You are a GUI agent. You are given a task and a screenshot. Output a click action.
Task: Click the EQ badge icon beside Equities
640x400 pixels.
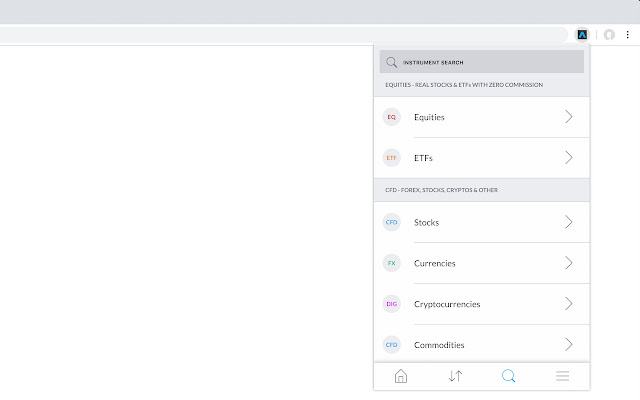(x=392, y=117)
